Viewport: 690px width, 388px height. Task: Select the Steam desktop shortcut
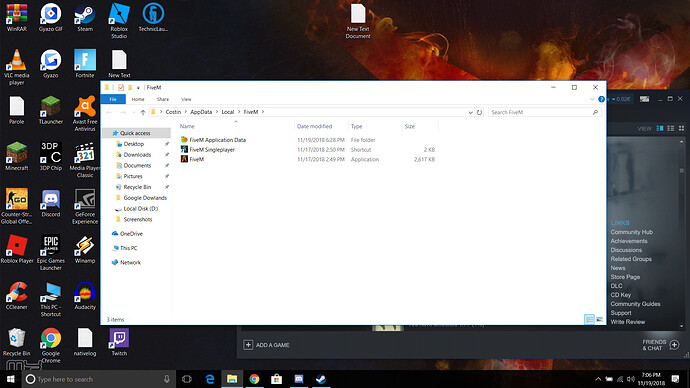[85, 18]
